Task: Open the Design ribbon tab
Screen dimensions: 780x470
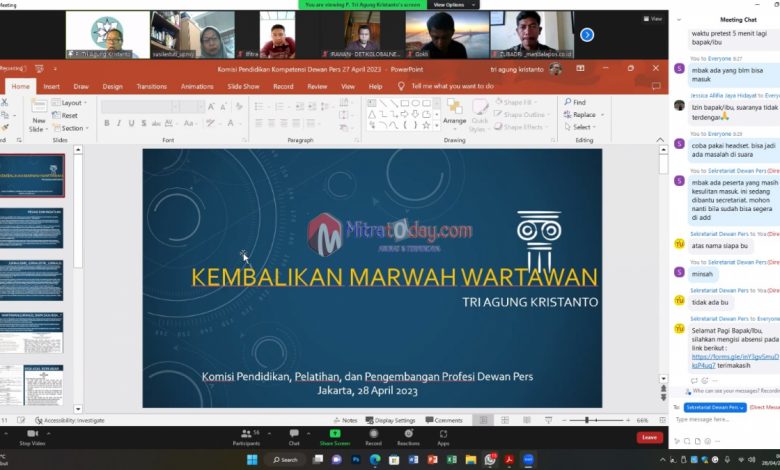Action: pos(112,87)
